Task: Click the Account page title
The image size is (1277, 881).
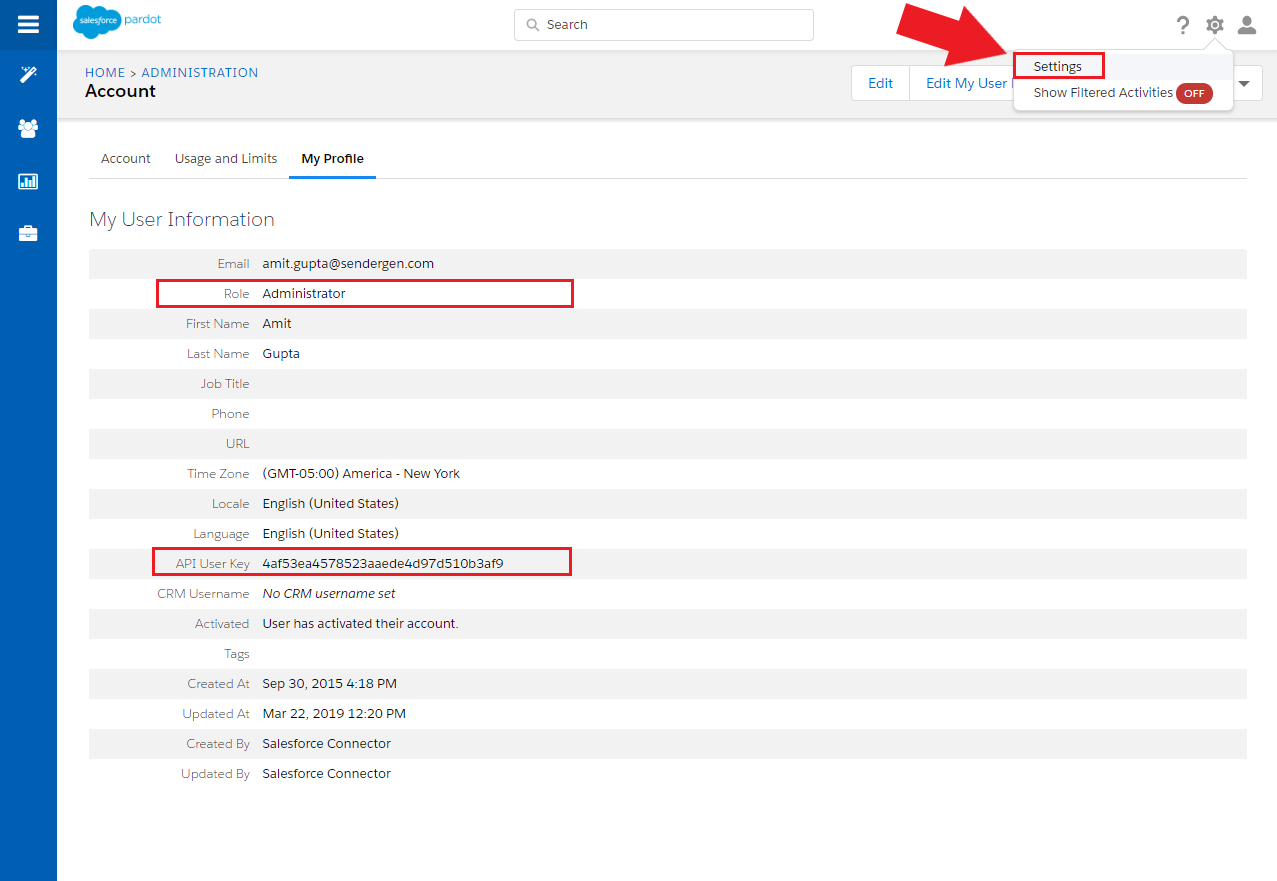Action: coord(120,91)
